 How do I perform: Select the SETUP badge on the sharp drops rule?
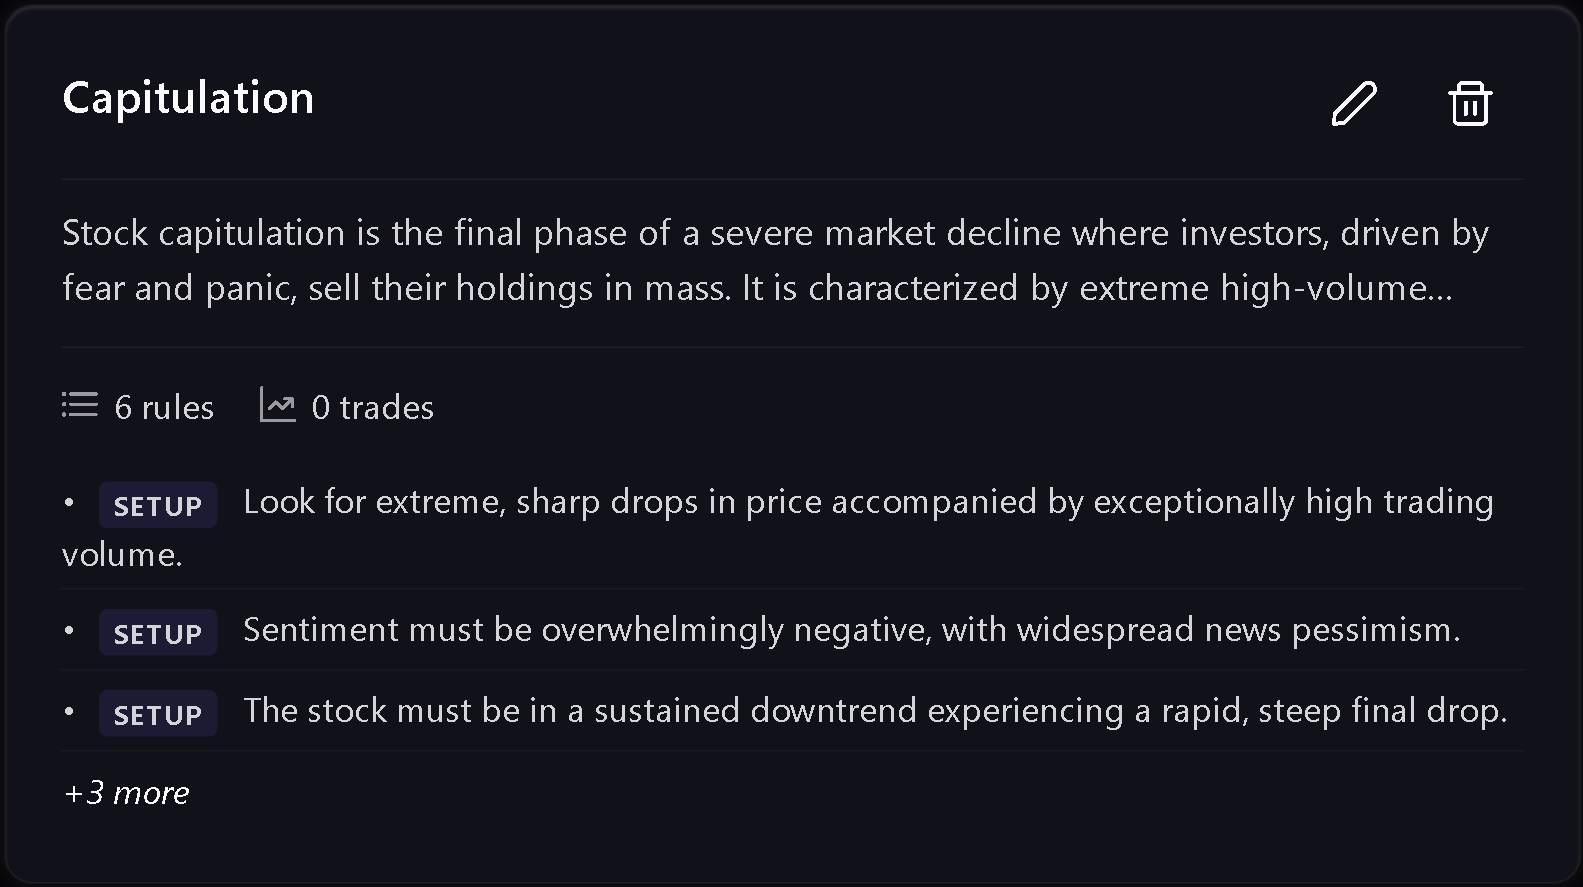pyautogui.click(x=158, y=505)
